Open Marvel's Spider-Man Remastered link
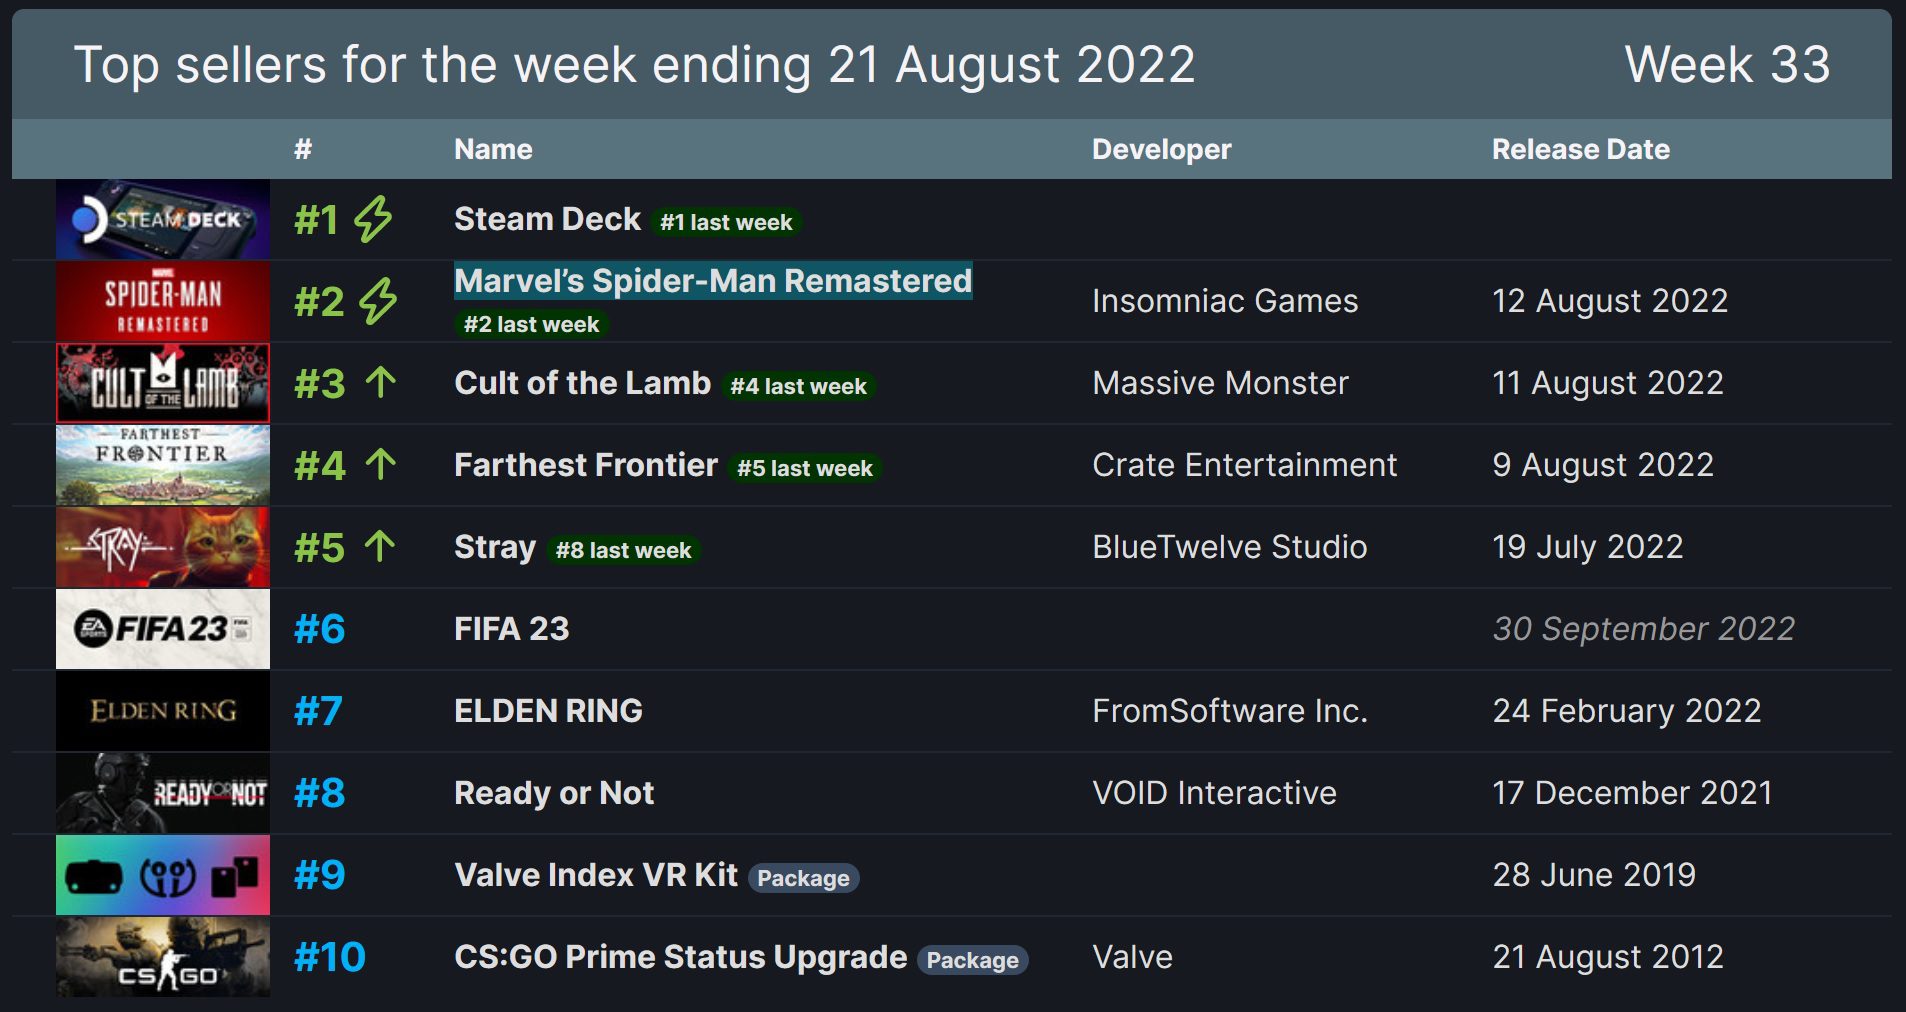The image size is (1906, 1012). tap(712, 281)
